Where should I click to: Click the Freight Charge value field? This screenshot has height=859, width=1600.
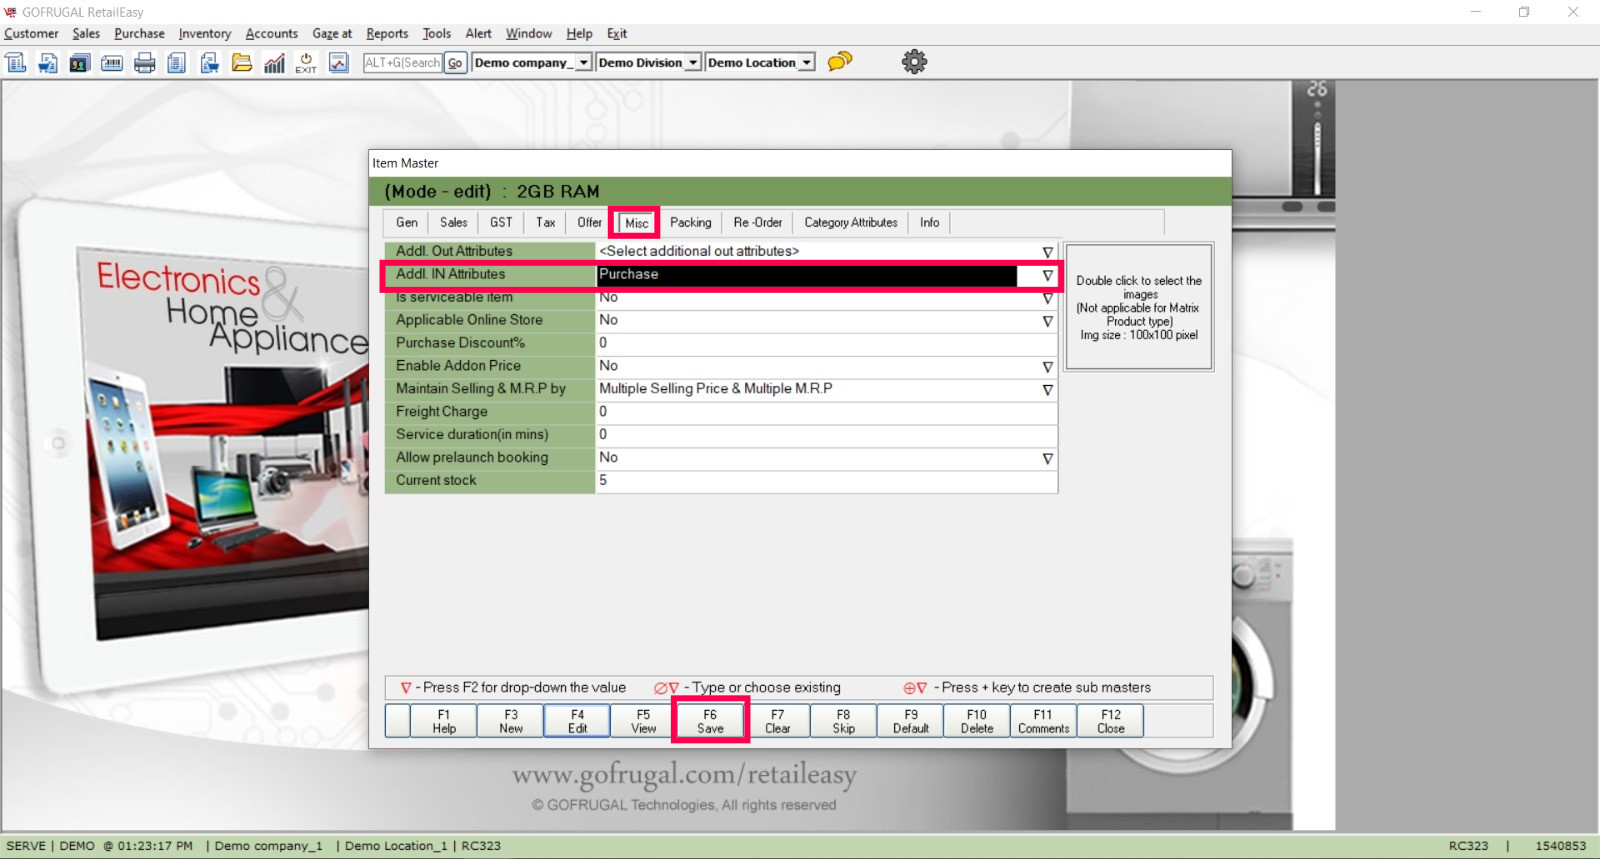click(826, 412)
